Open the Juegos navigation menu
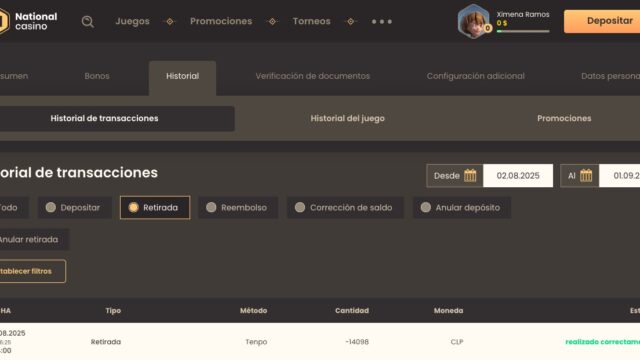The height and width of the screenshot is (360, 640). point(132,21)
